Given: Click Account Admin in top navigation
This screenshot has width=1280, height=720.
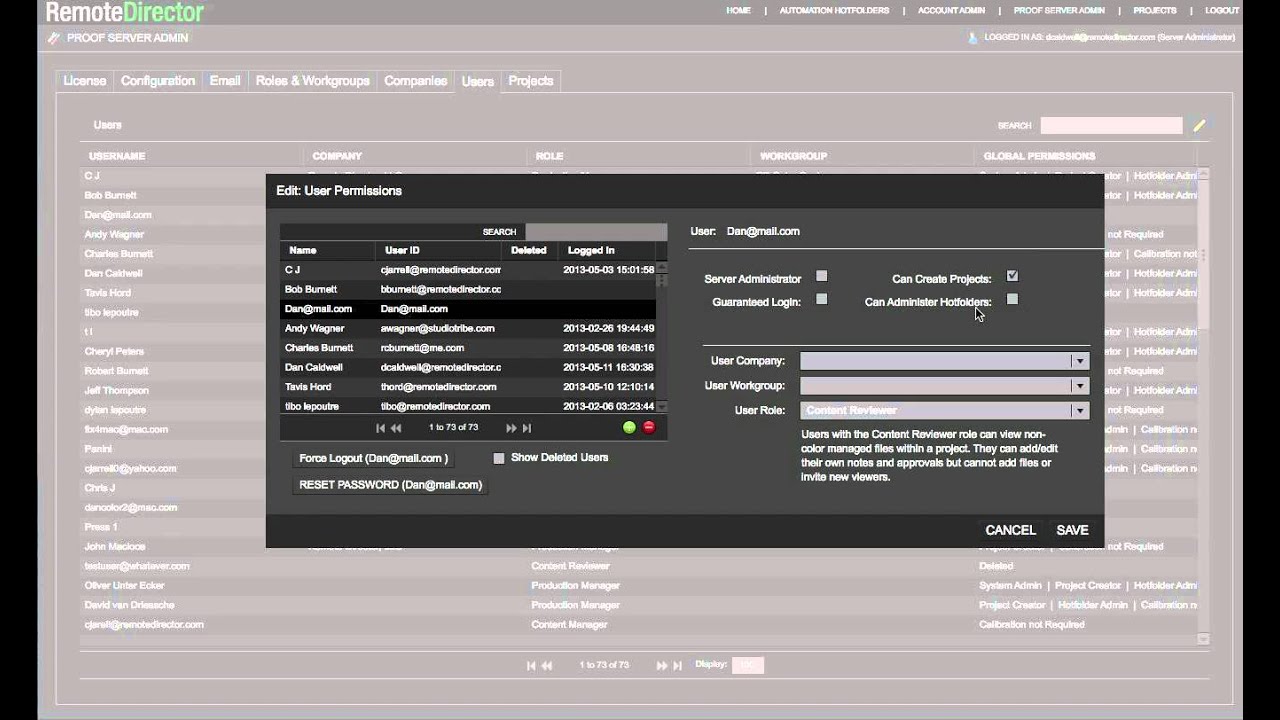Looking at the screenshot, I should coord(951,10).
